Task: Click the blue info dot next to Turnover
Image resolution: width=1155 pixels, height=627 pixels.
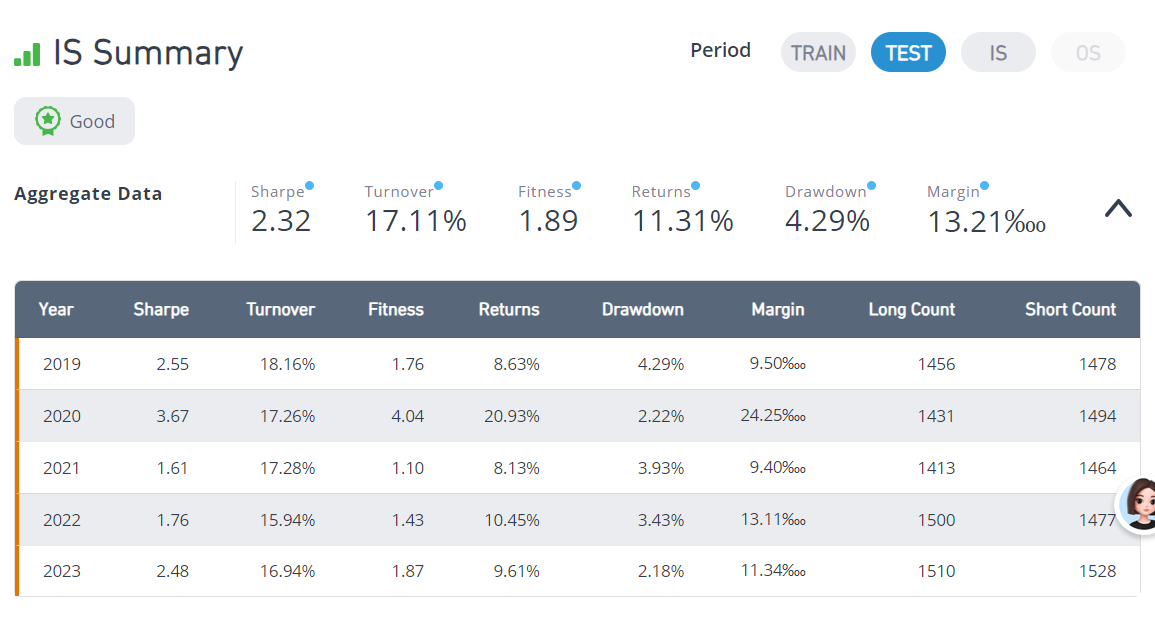Action: point(438,186)
